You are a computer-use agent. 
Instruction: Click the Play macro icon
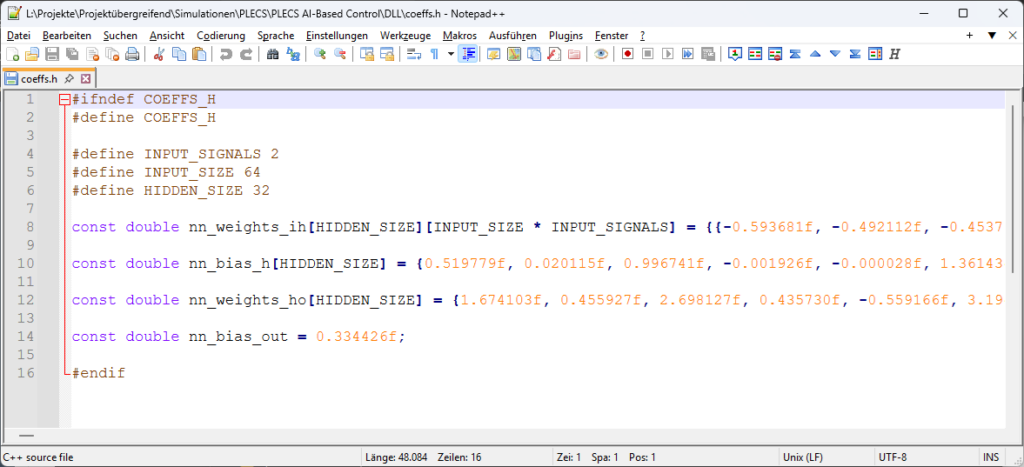tap(666, 54)
